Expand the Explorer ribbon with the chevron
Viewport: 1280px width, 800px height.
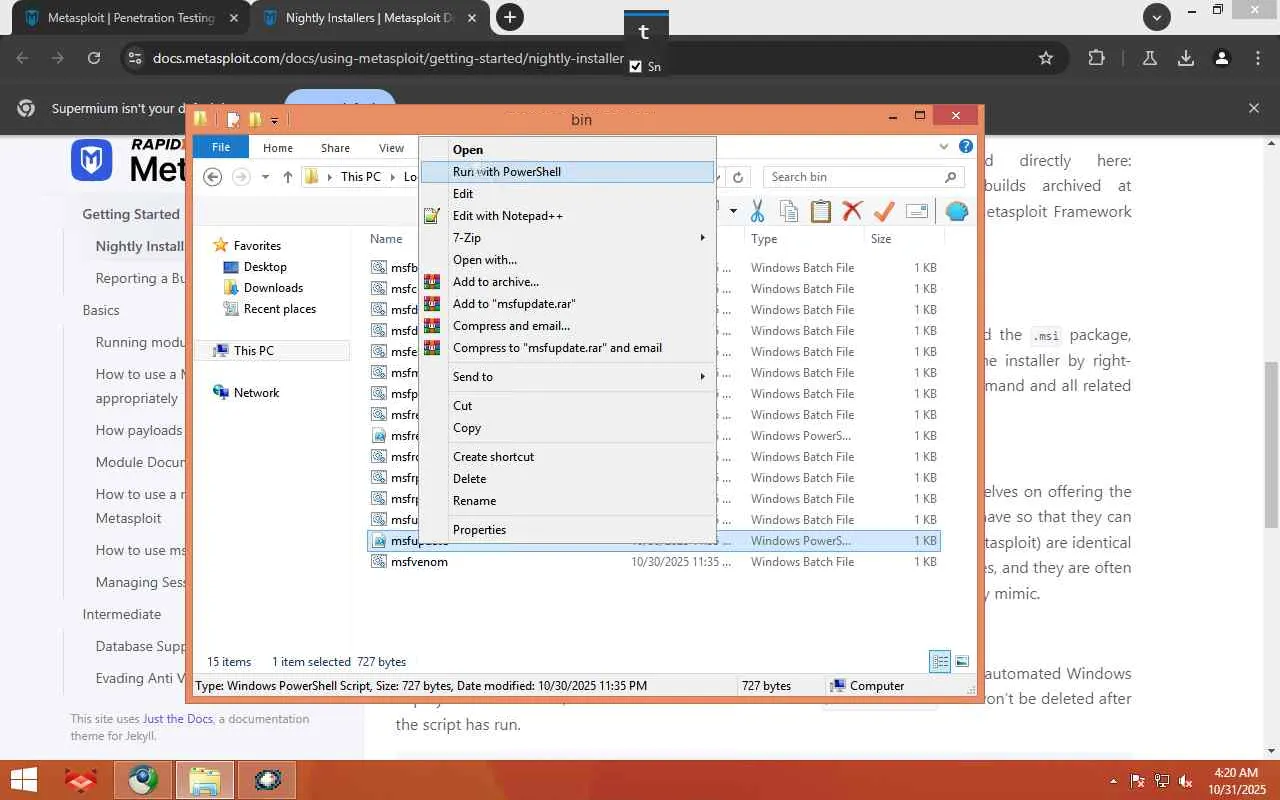point(944,147)
